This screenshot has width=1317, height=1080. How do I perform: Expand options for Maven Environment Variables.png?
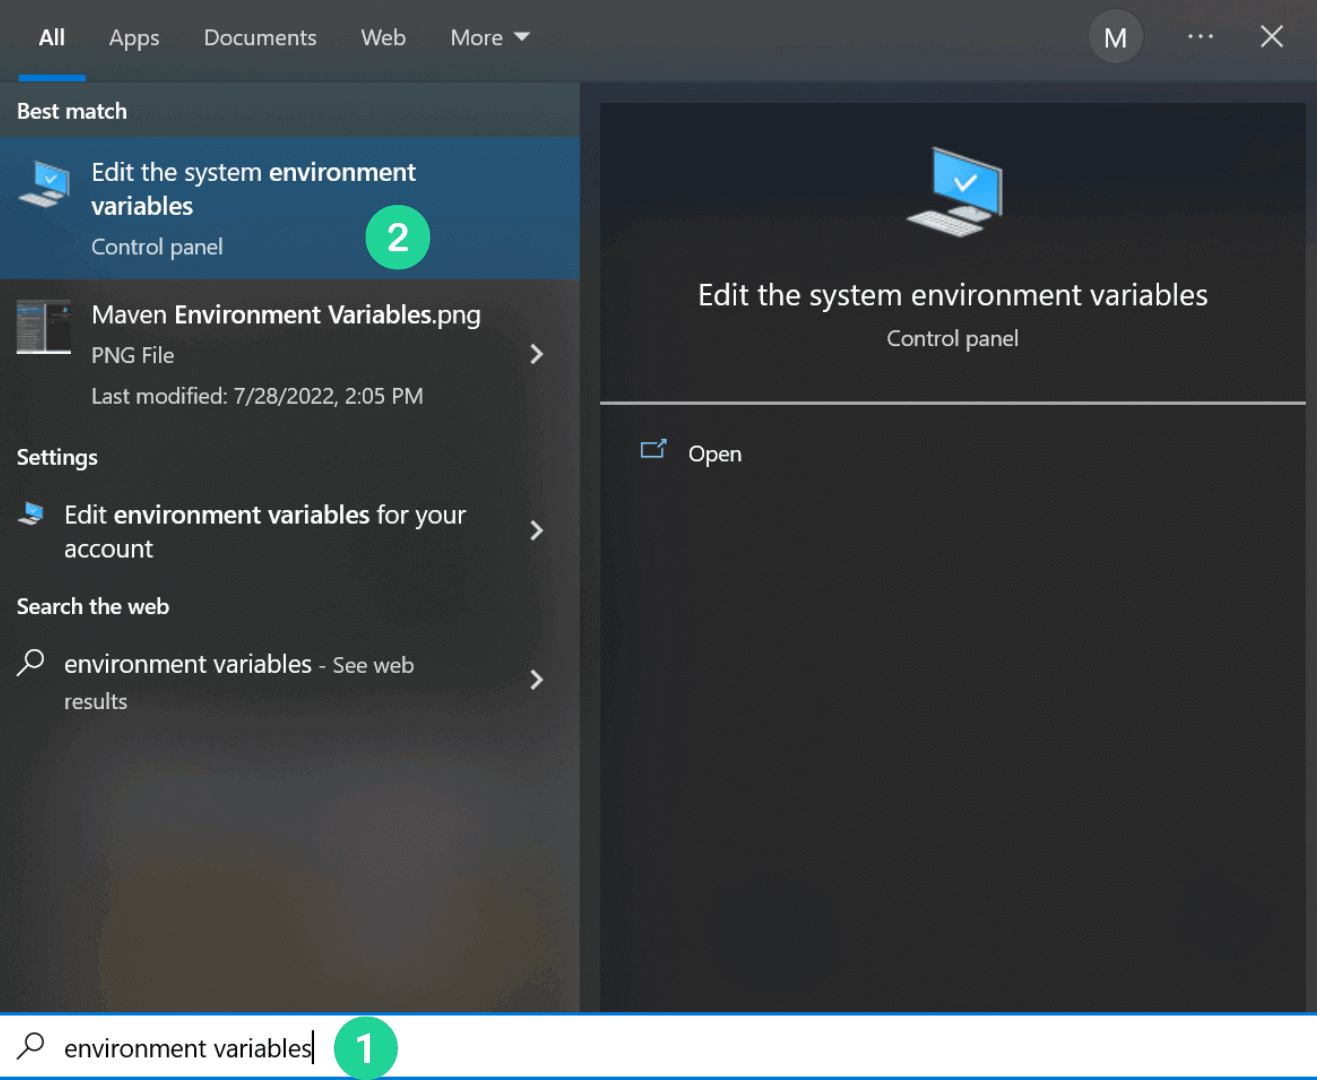pyautogui.click(x=537, y=354)
